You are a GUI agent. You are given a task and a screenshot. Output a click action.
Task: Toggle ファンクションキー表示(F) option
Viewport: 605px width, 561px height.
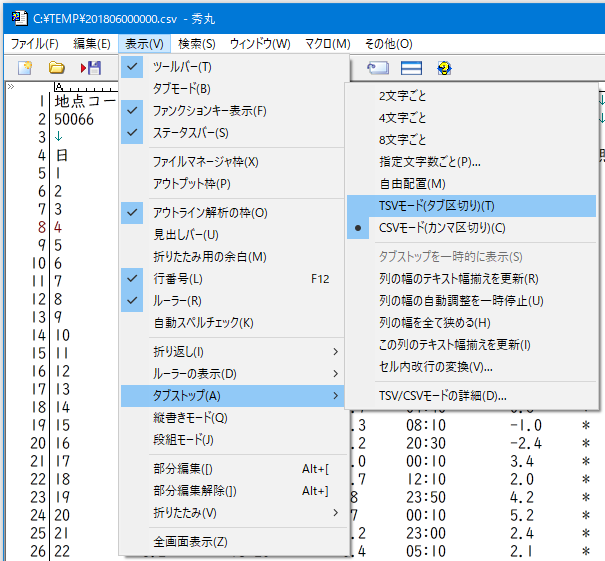pyautogui.click(x=232, y=111)
